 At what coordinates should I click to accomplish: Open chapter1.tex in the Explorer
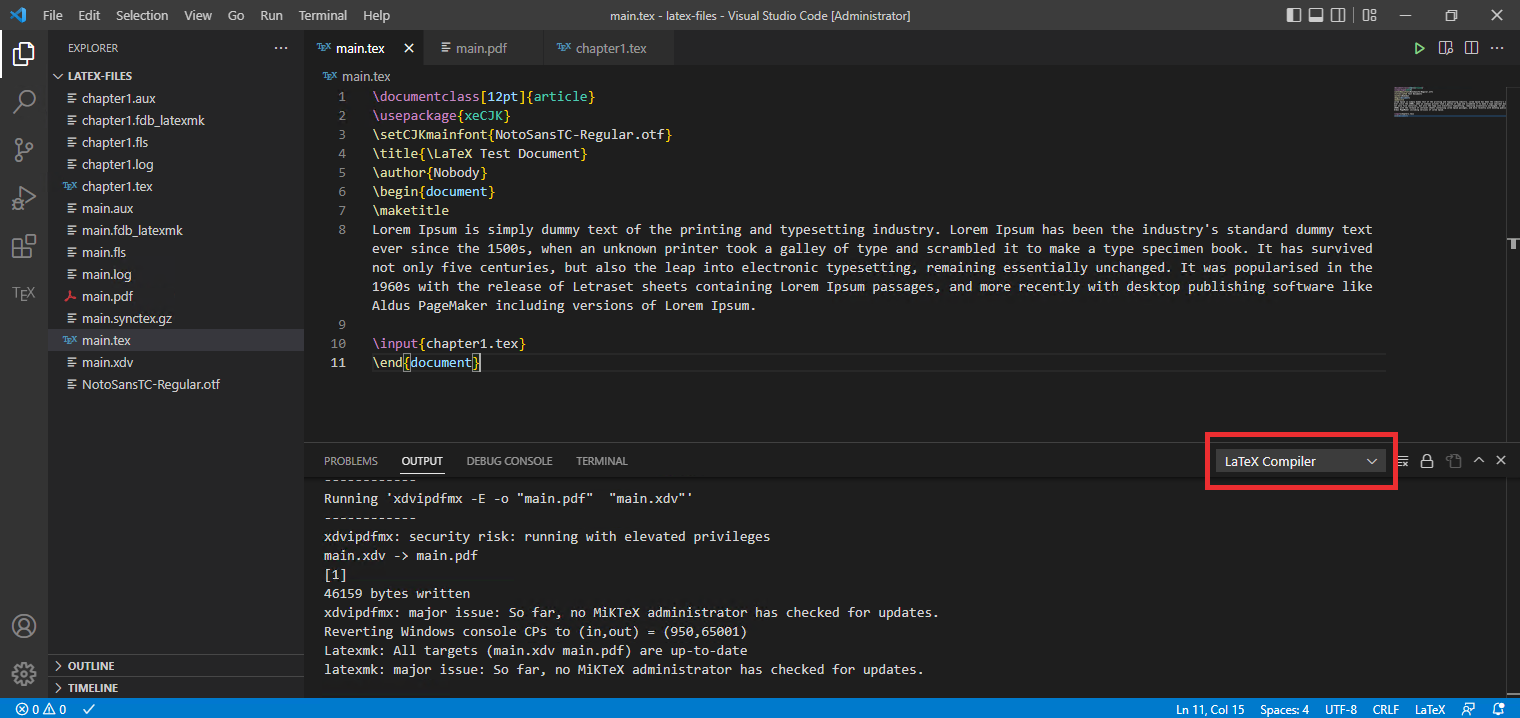pos(117,186)
